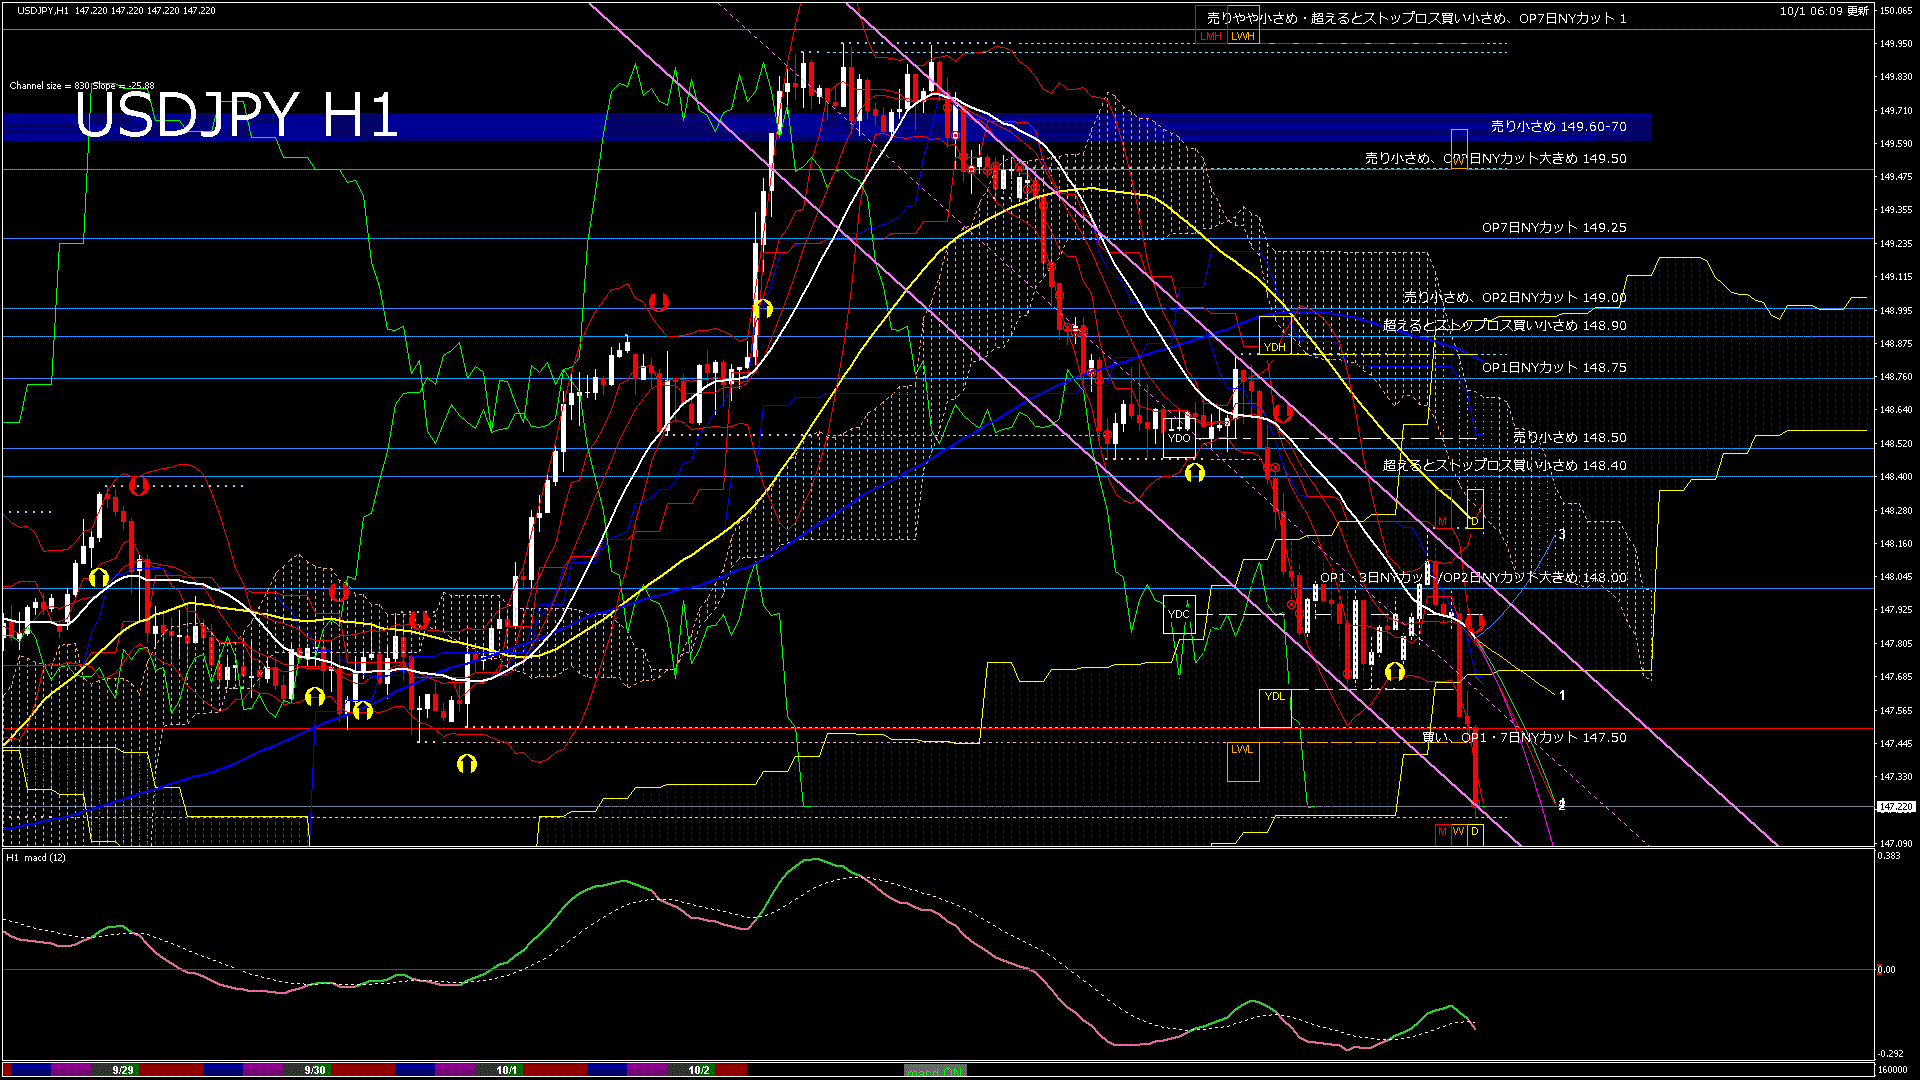The width and height of the screenshot is (1920, 1080).
Task: Select the 10/2 date label on time axis
Action: [699, 1070]
